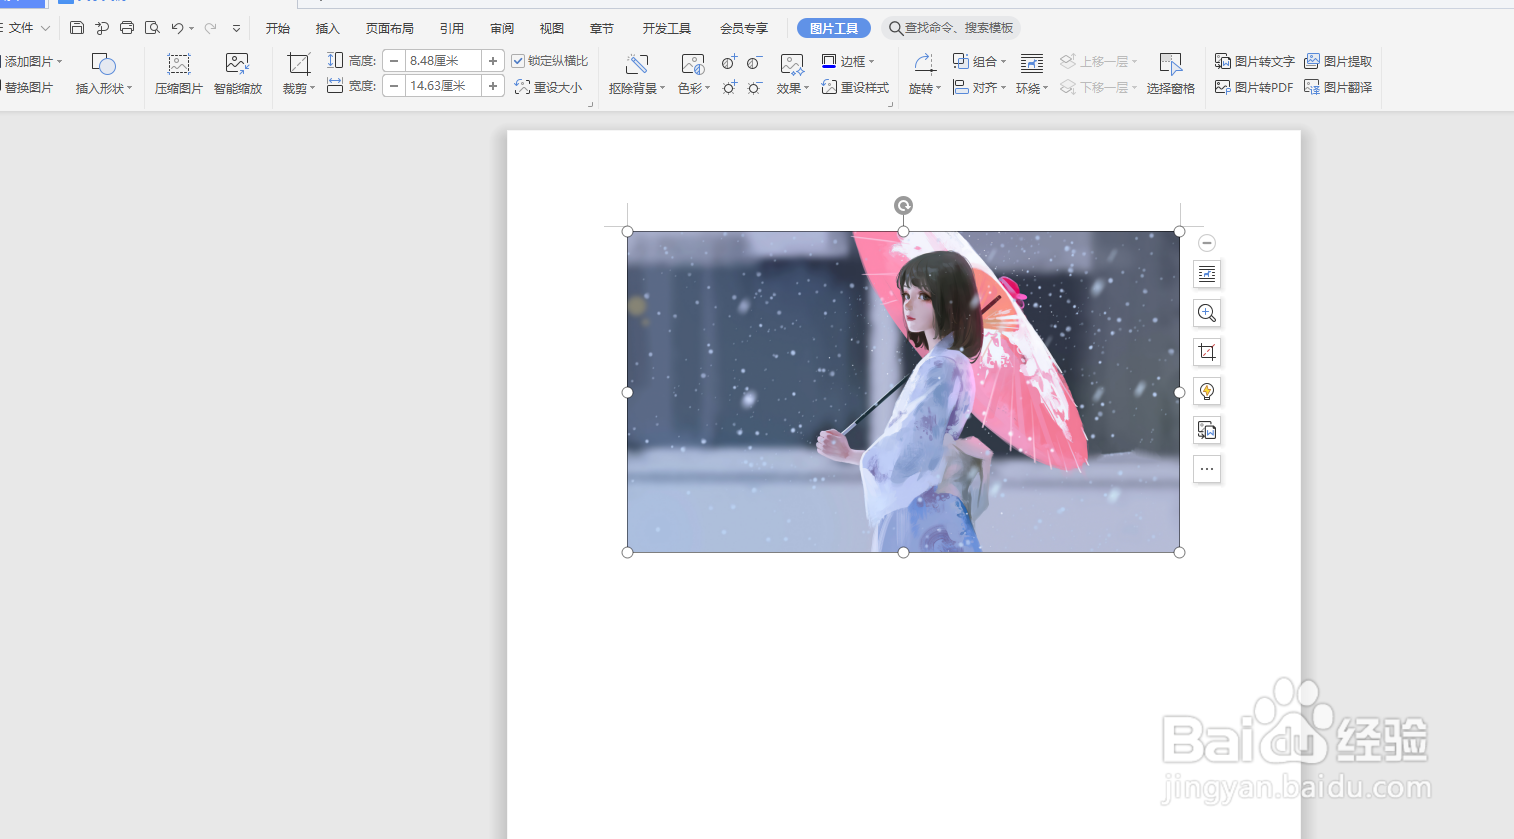
Task: Click the Save icon in quick access toolbar
Action: point(77,28)
